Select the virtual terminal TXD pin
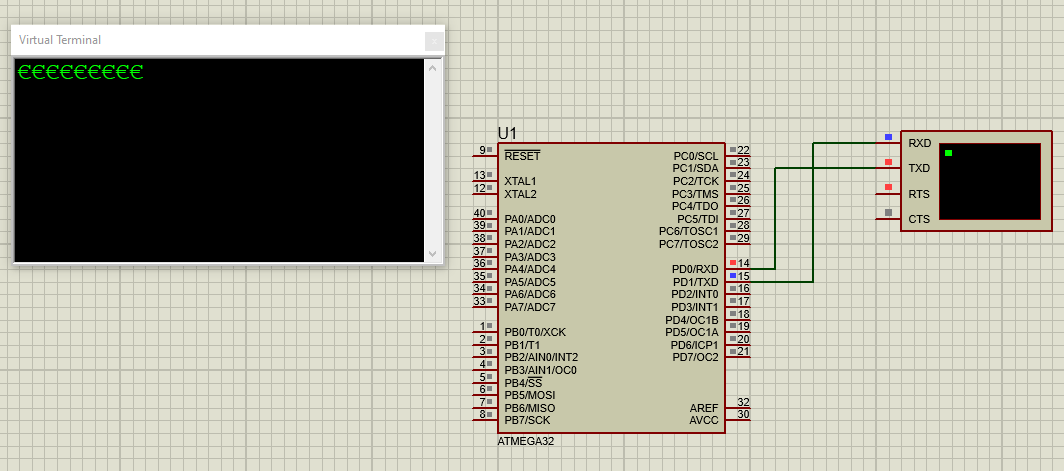The width and height of the screenshot is (1064, 471). tap(919, 168)
